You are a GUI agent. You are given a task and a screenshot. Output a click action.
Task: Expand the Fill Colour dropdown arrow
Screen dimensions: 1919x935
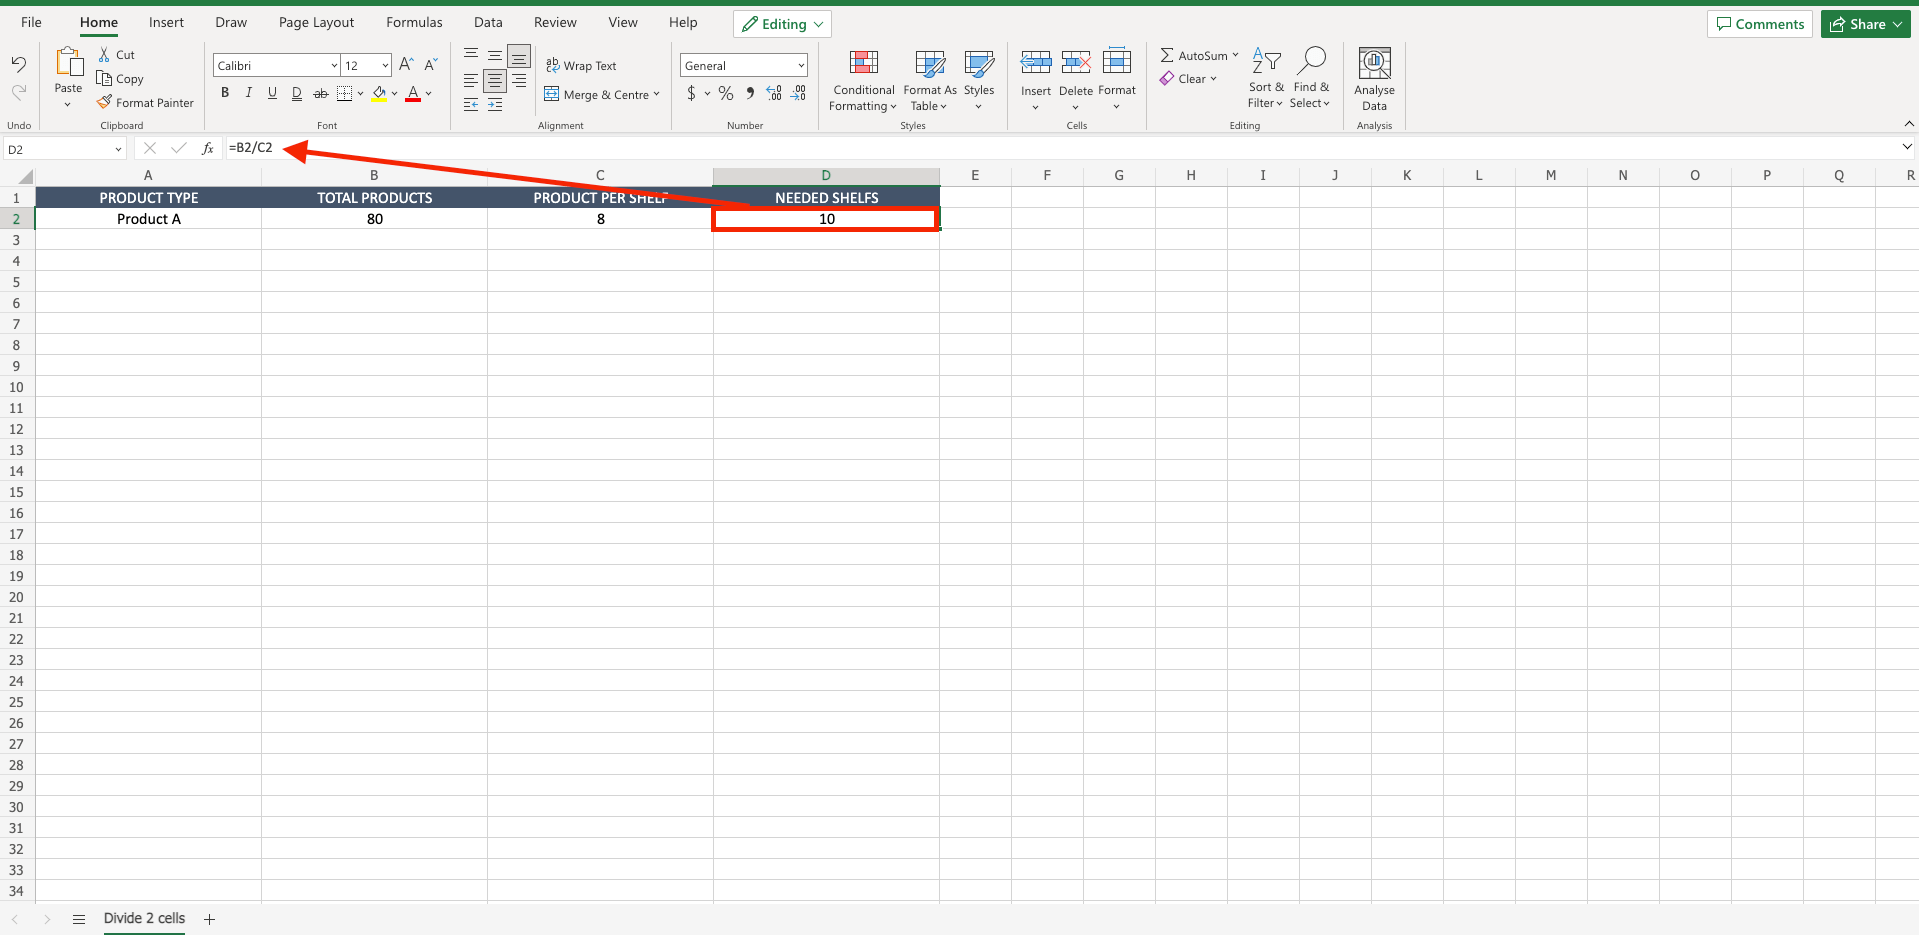[394, 94]
